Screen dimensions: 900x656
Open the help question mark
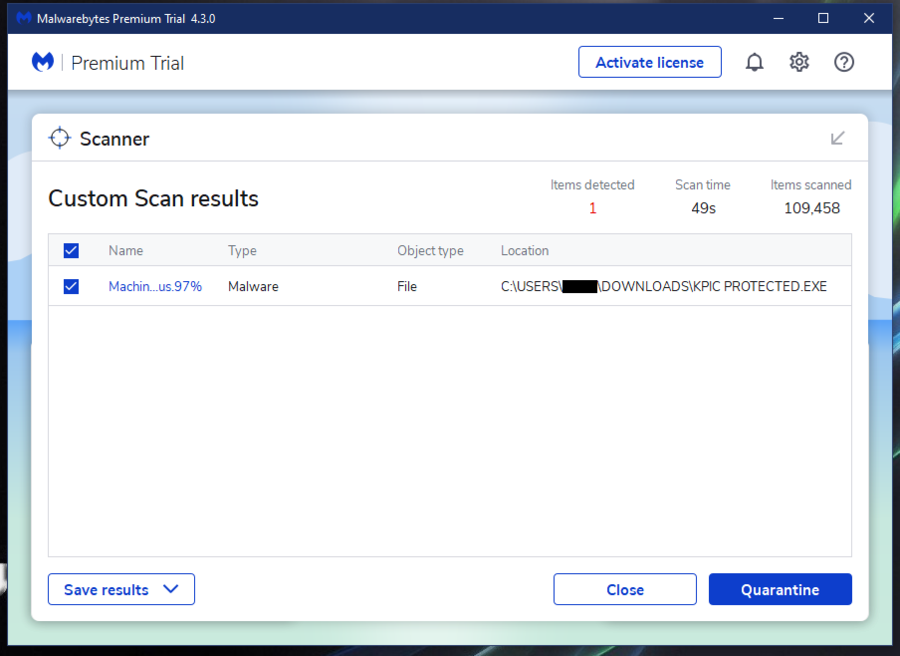tap(844, 62)
